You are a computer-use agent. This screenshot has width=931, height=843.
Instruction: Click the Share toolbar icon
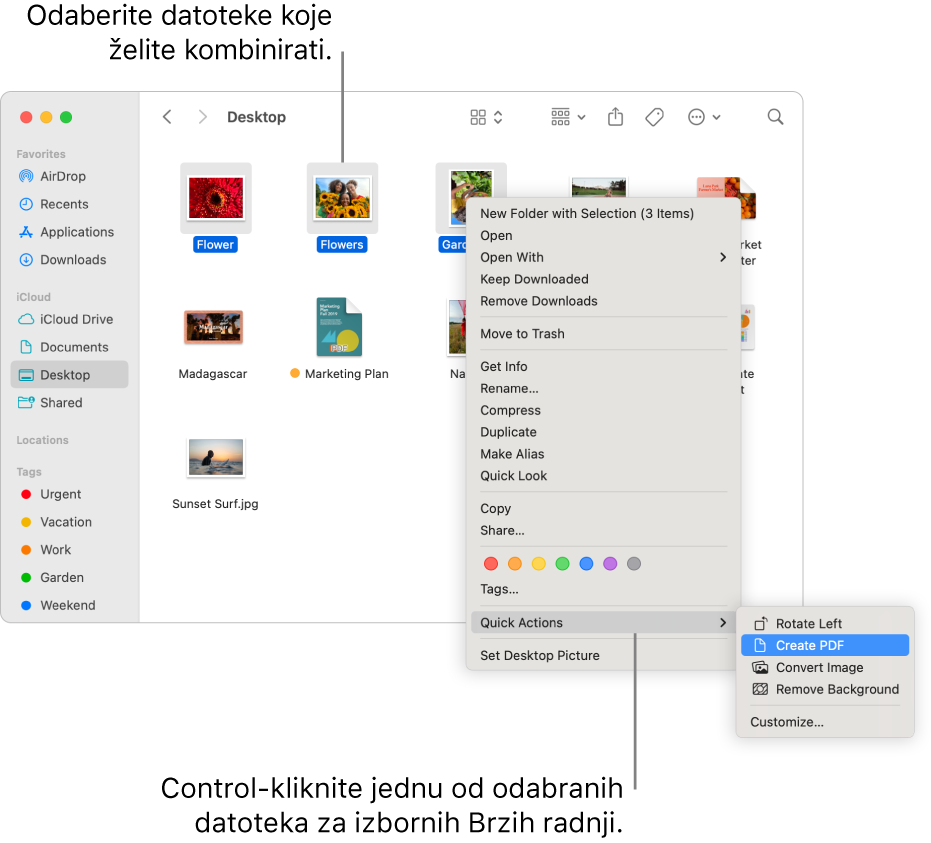615,117
